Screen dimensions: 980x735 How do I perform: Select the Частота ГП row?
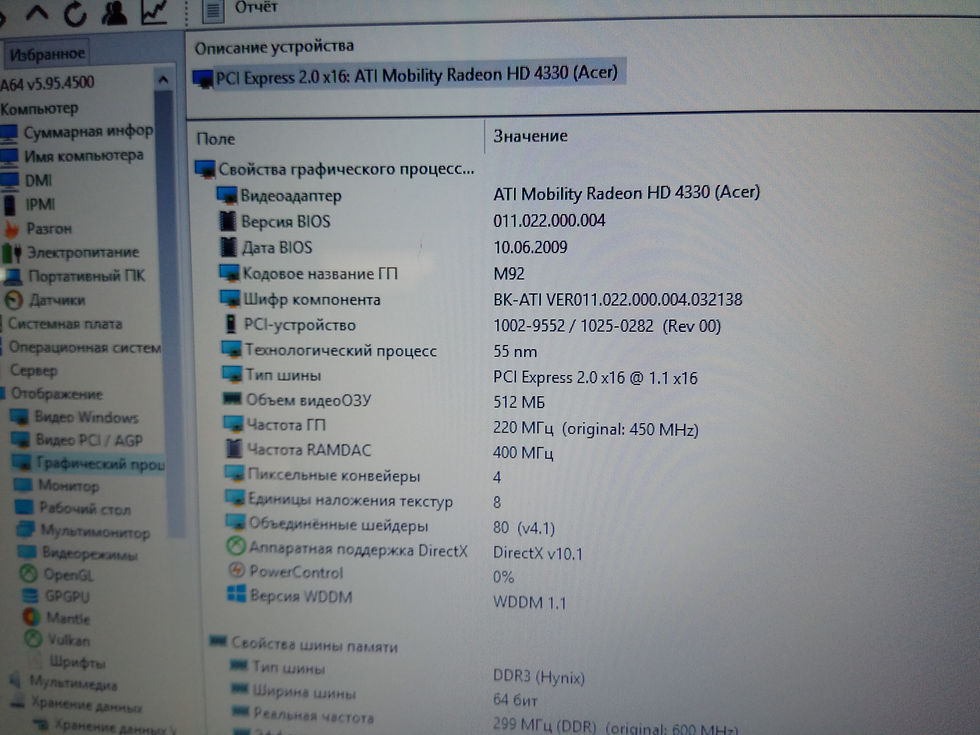coord(461,427)
